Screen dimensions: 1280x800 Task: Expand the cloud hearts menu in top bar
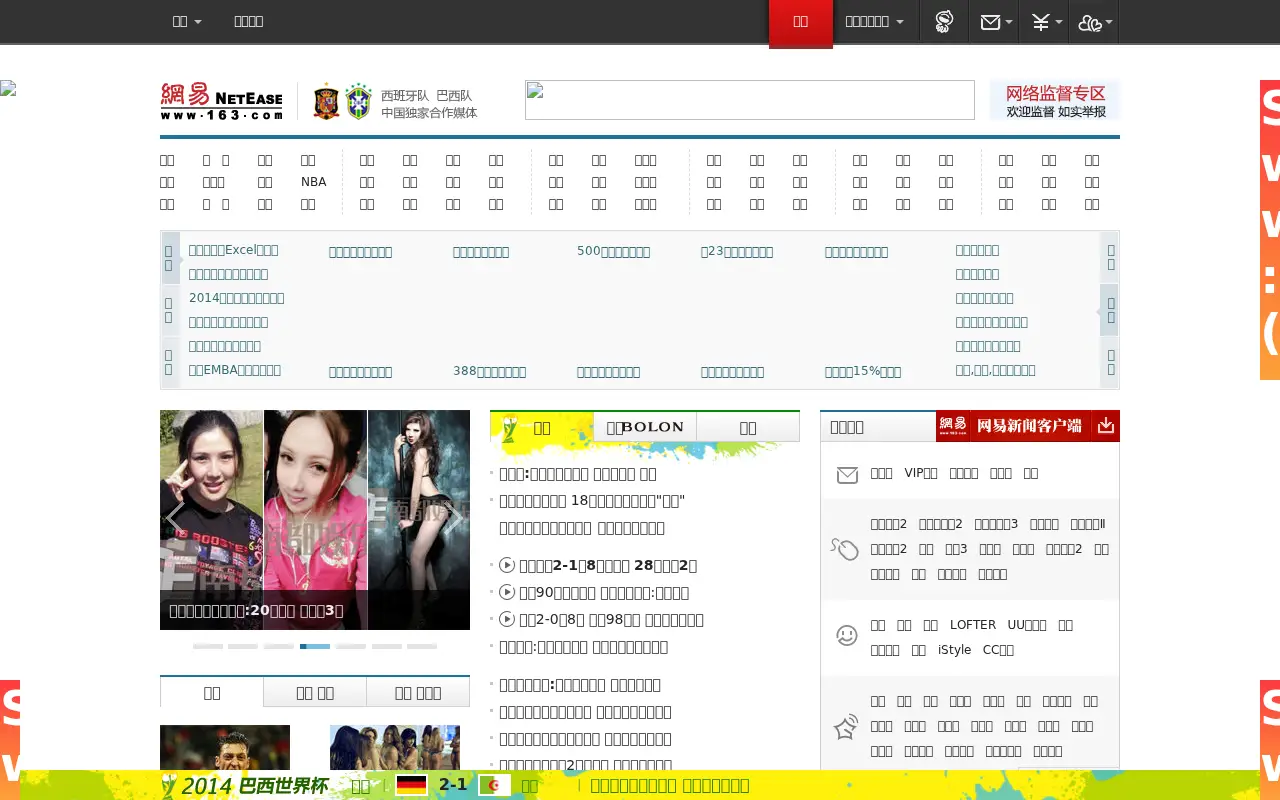[x=1094, y=22]
